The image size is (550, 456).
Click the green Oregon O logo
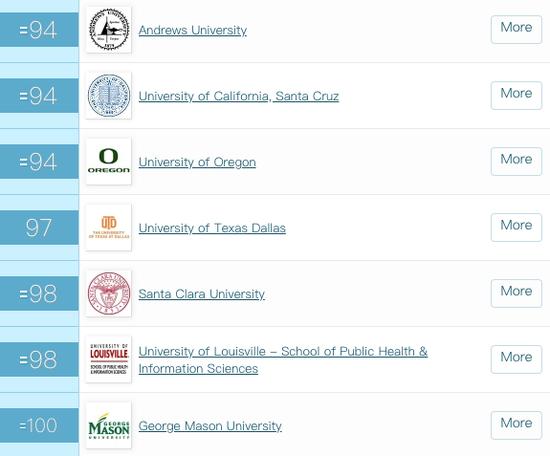click(x=109, y=161)
